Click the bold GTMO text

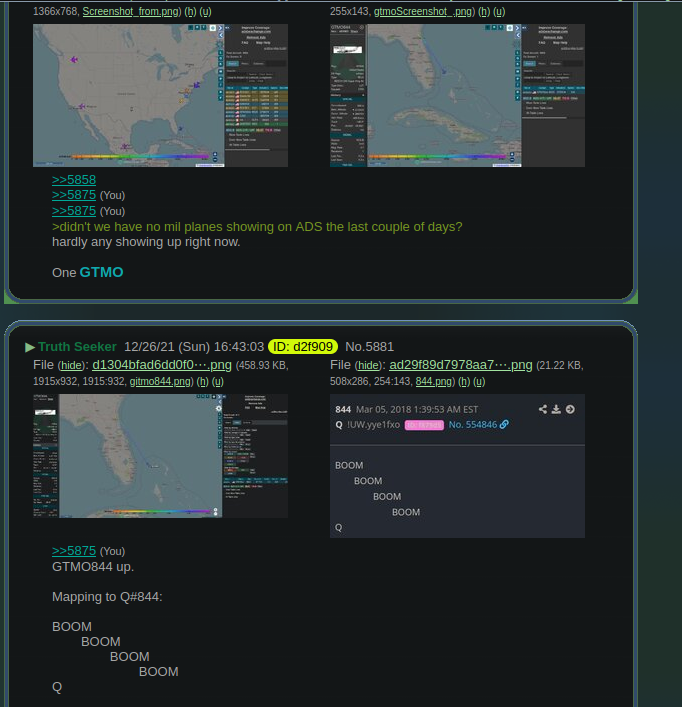[x=101, y=272]
